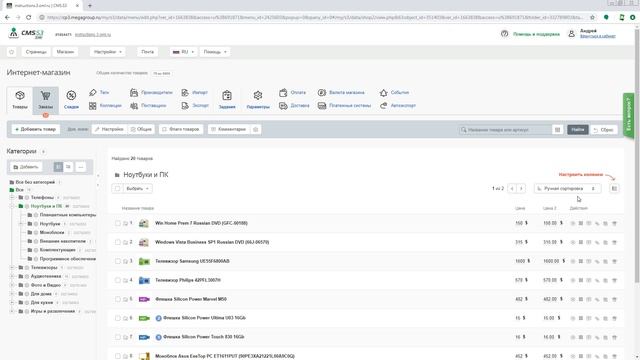Image resolution: width=640 pixels, height=360 pixels.
Task: Open the События bell item
Action: pyautogui.click(x=394, y=93)
